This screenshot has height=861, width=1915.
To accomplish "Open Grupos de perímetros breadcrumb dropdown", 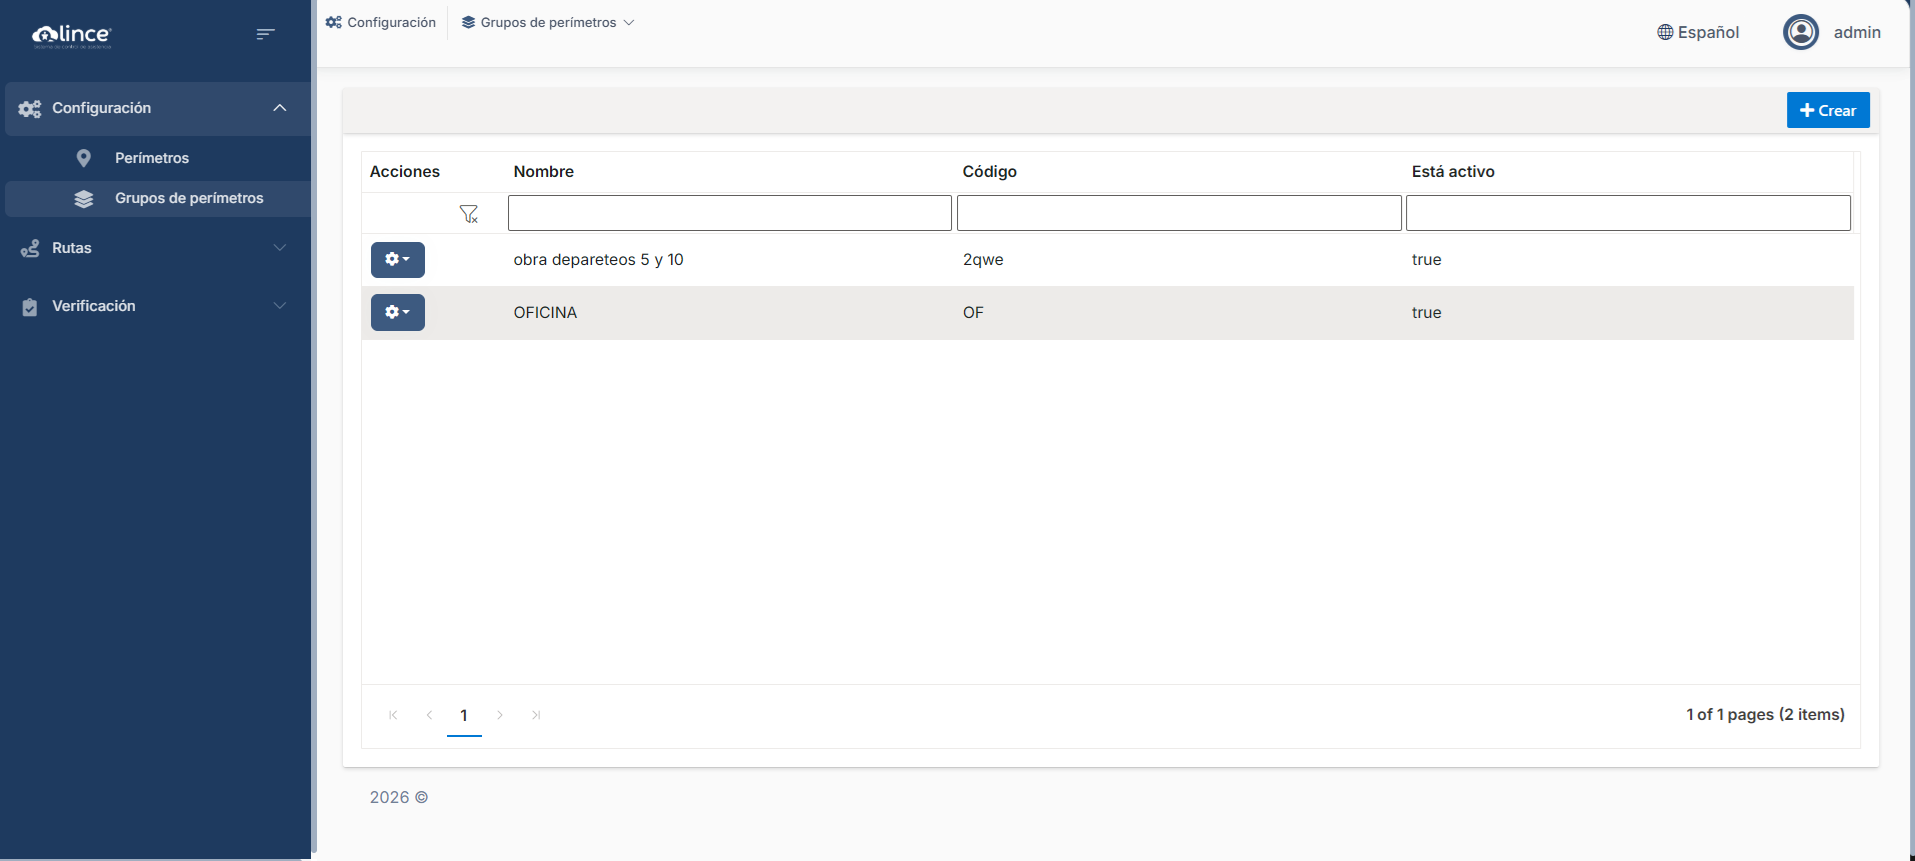I will click(548, 22).
